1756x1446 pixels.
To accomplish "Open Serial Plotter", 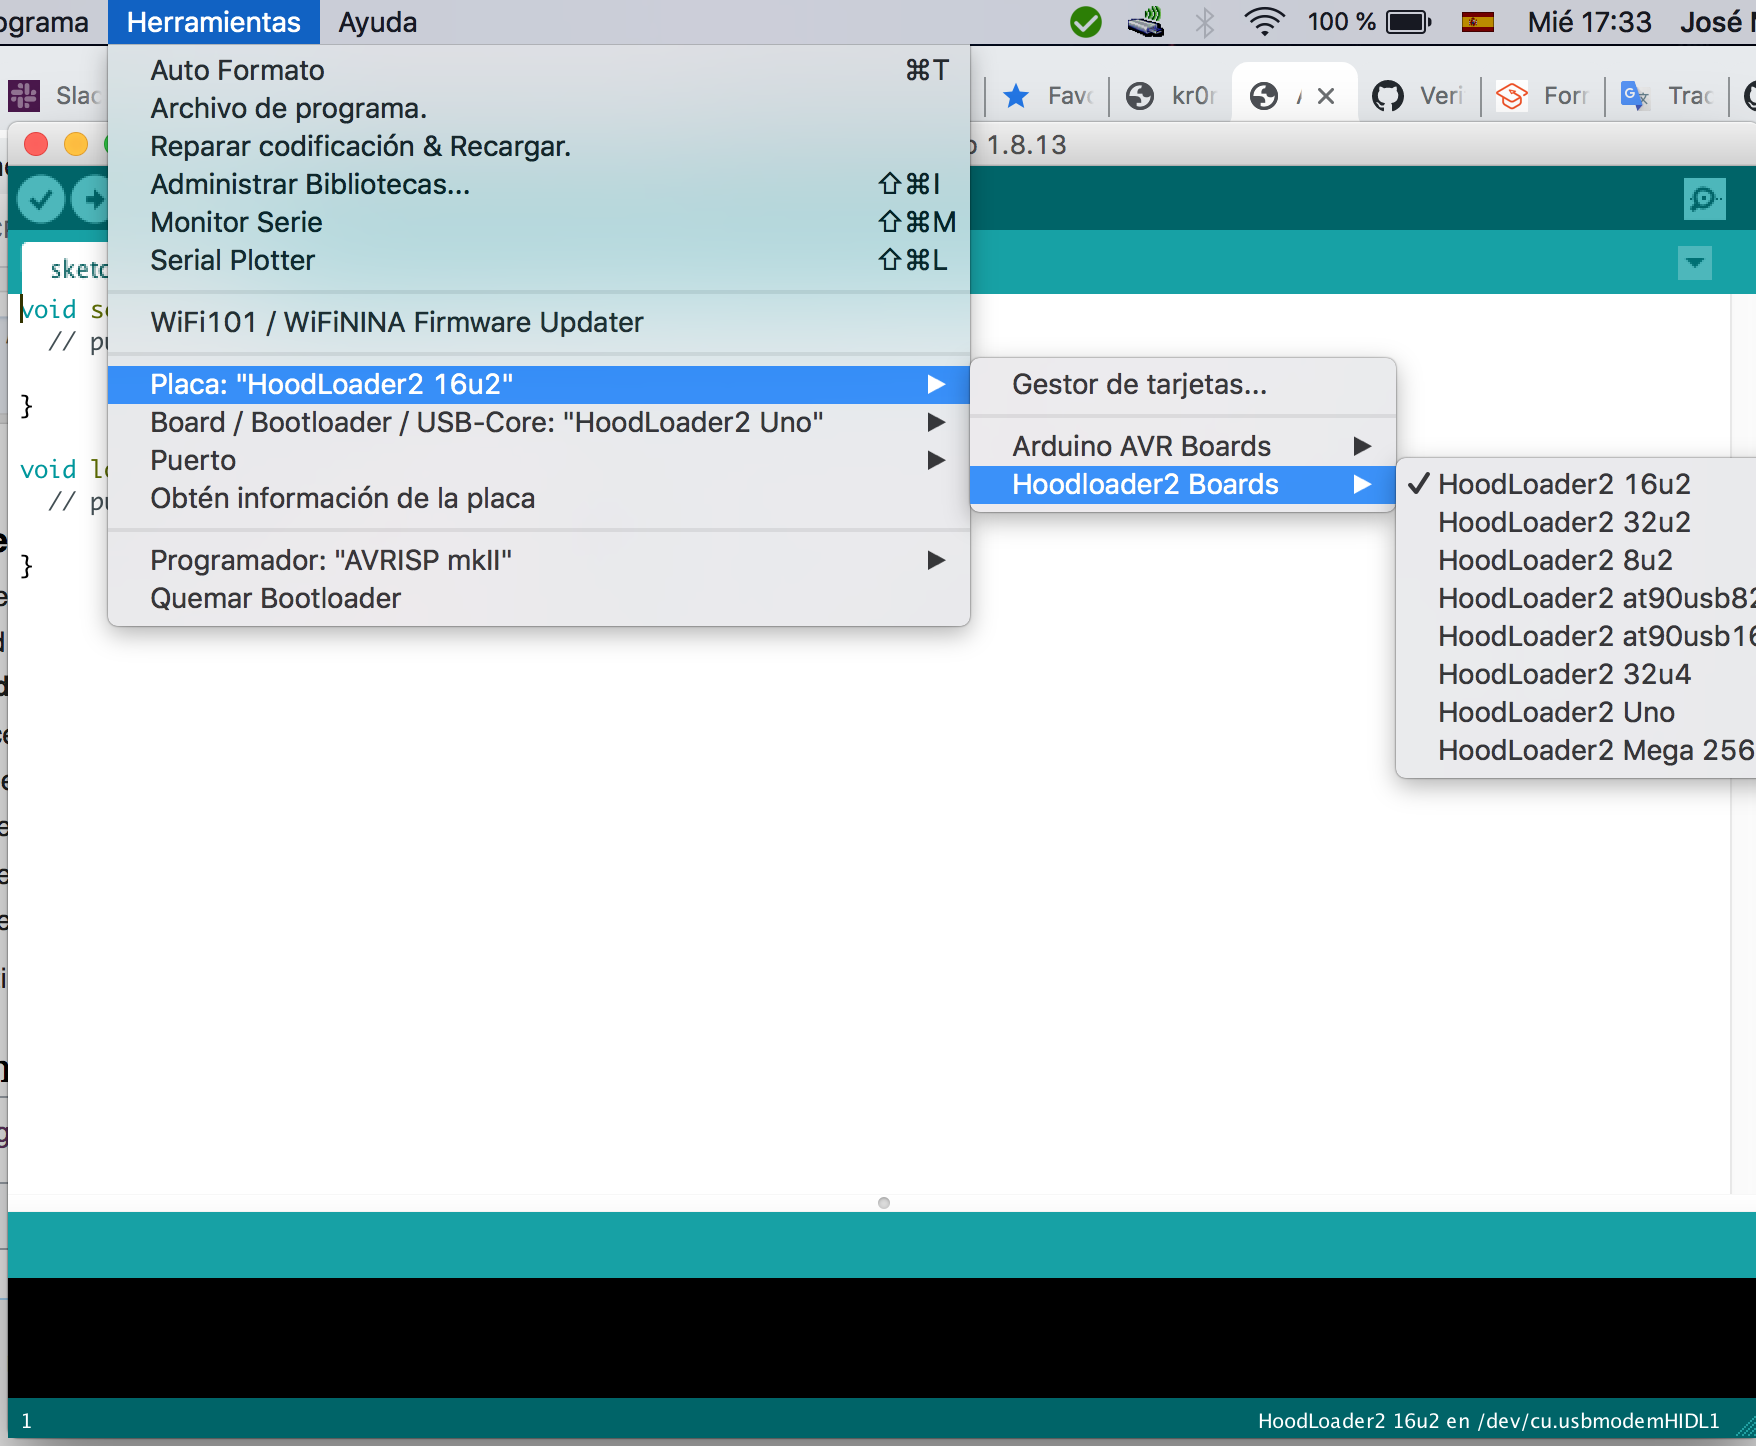I will (539, 260).
